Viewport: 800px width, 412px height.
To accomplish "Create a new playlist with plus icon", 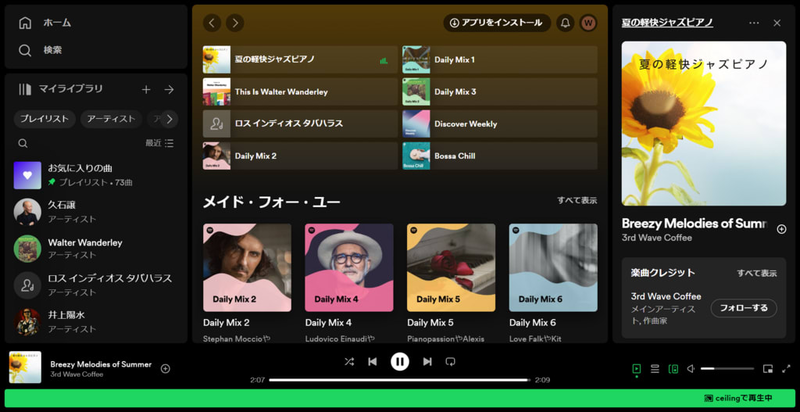I will 146,90.
